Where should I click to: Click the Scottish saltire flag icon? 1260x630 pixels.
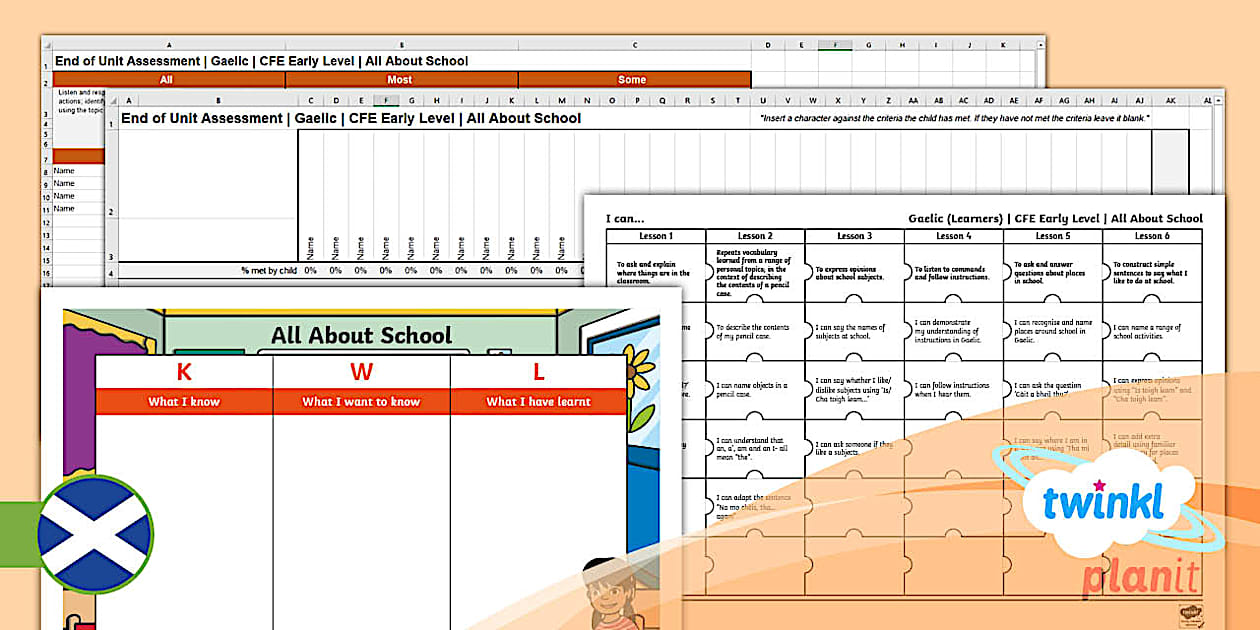coord(94,534)
